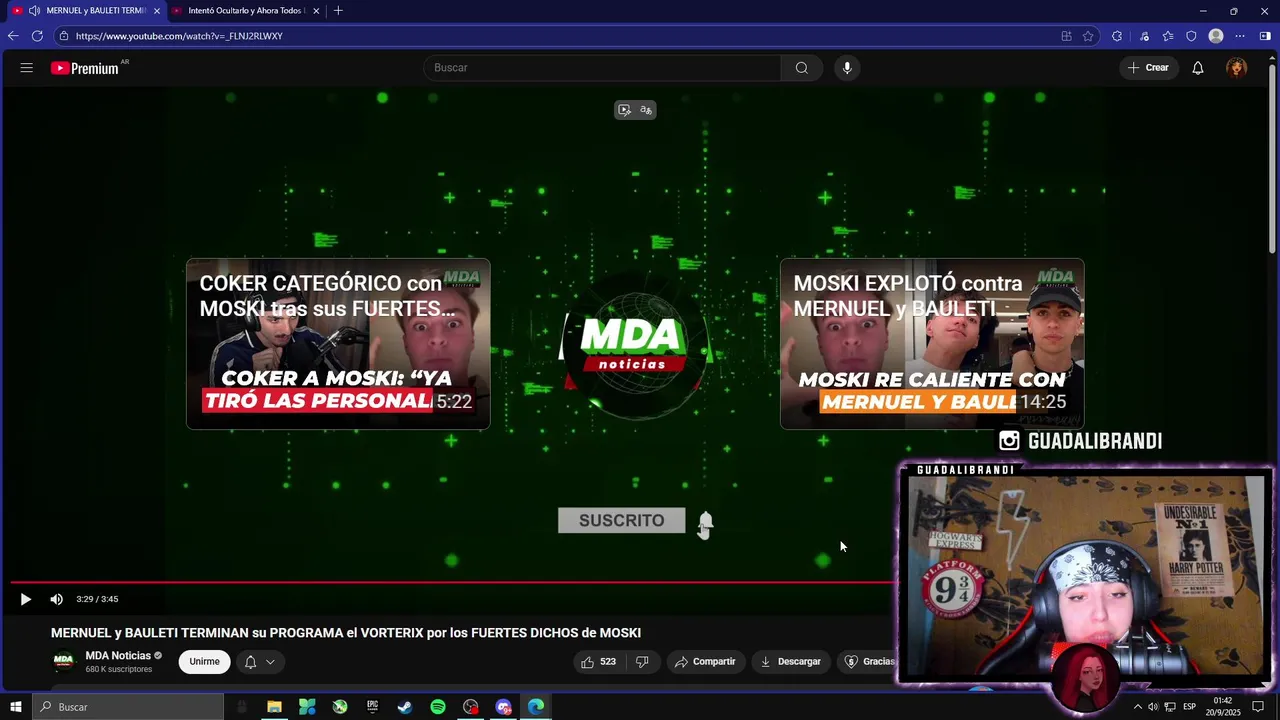The height and width of the screenshot is (720, 1280).
Task: Focus the YouTube Buscar search field
Action: click(602, 68)
